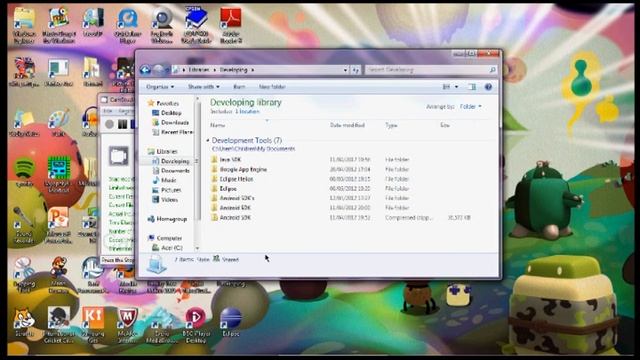The image size is (640, 360).
Task: Open the Adobe Reader 9 desktop shortcut
Action: 231,24
